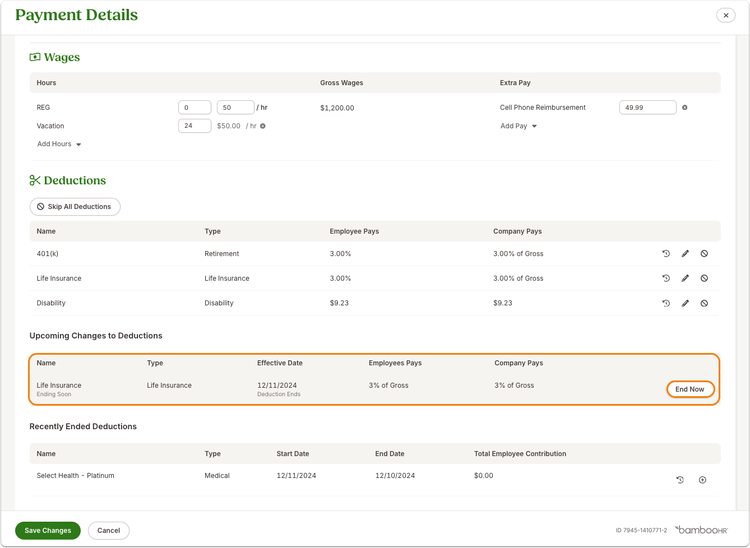Cancel the payment details edits
750x548 pixels.
tap(109, 530)
